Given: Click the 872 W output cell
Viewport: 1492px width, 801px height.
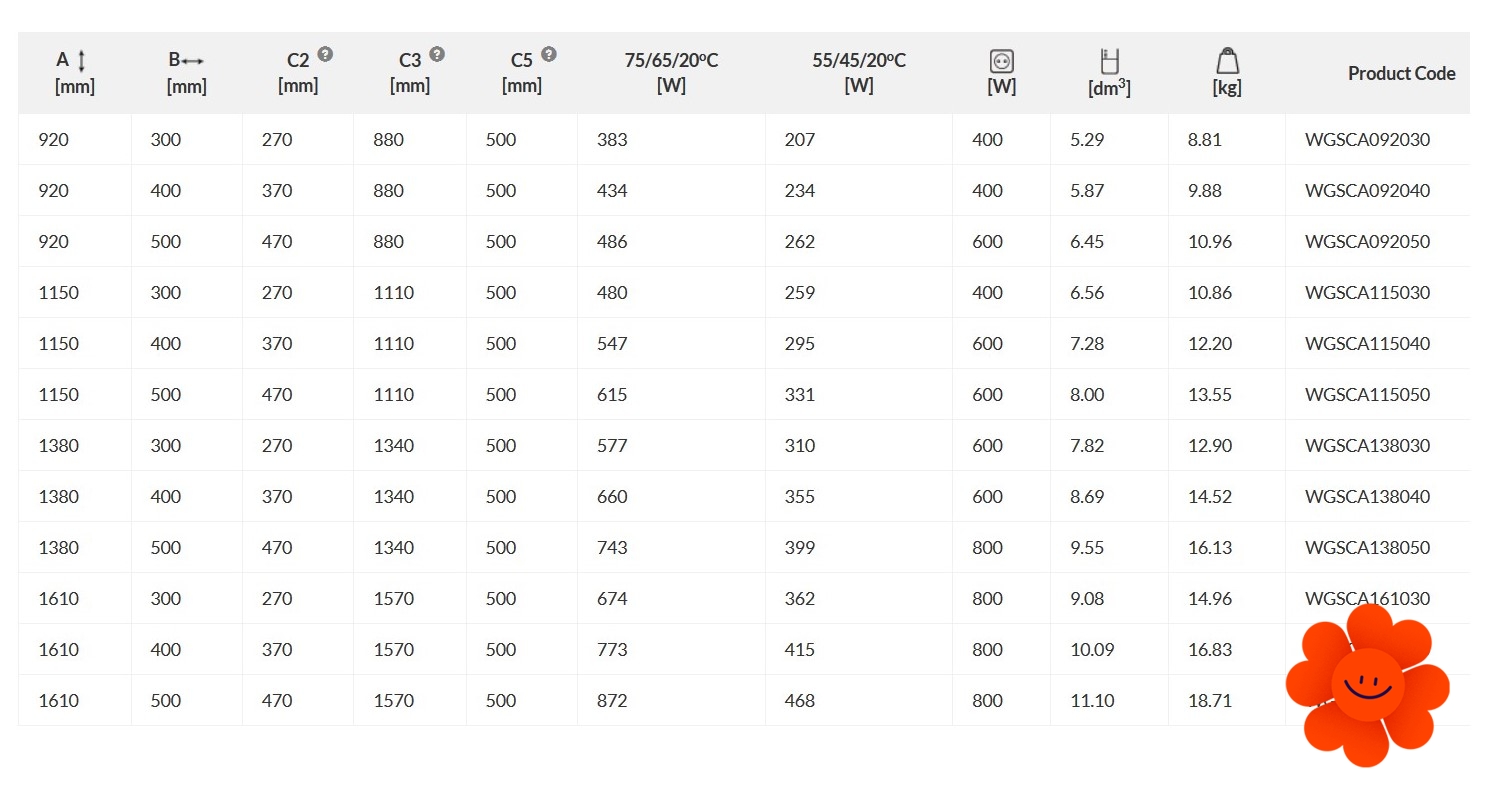Looking at the screenshot, I should [612, 701].
